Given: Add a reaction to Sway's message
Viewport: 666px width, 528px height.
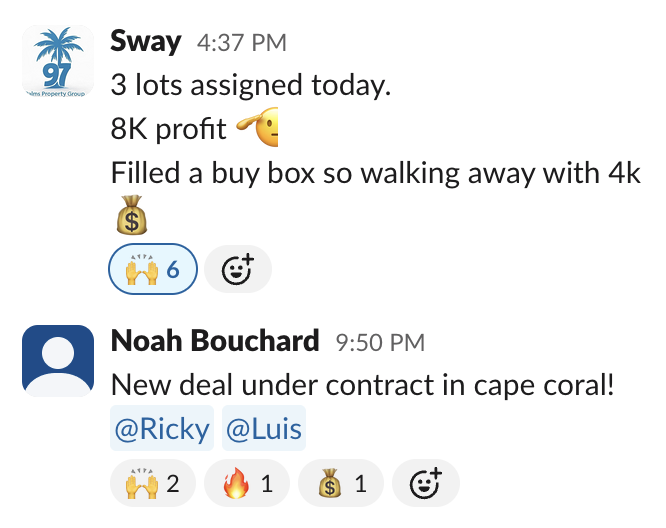Looking at the screenshot, I should pyautogui.click(x=238, y=269).
